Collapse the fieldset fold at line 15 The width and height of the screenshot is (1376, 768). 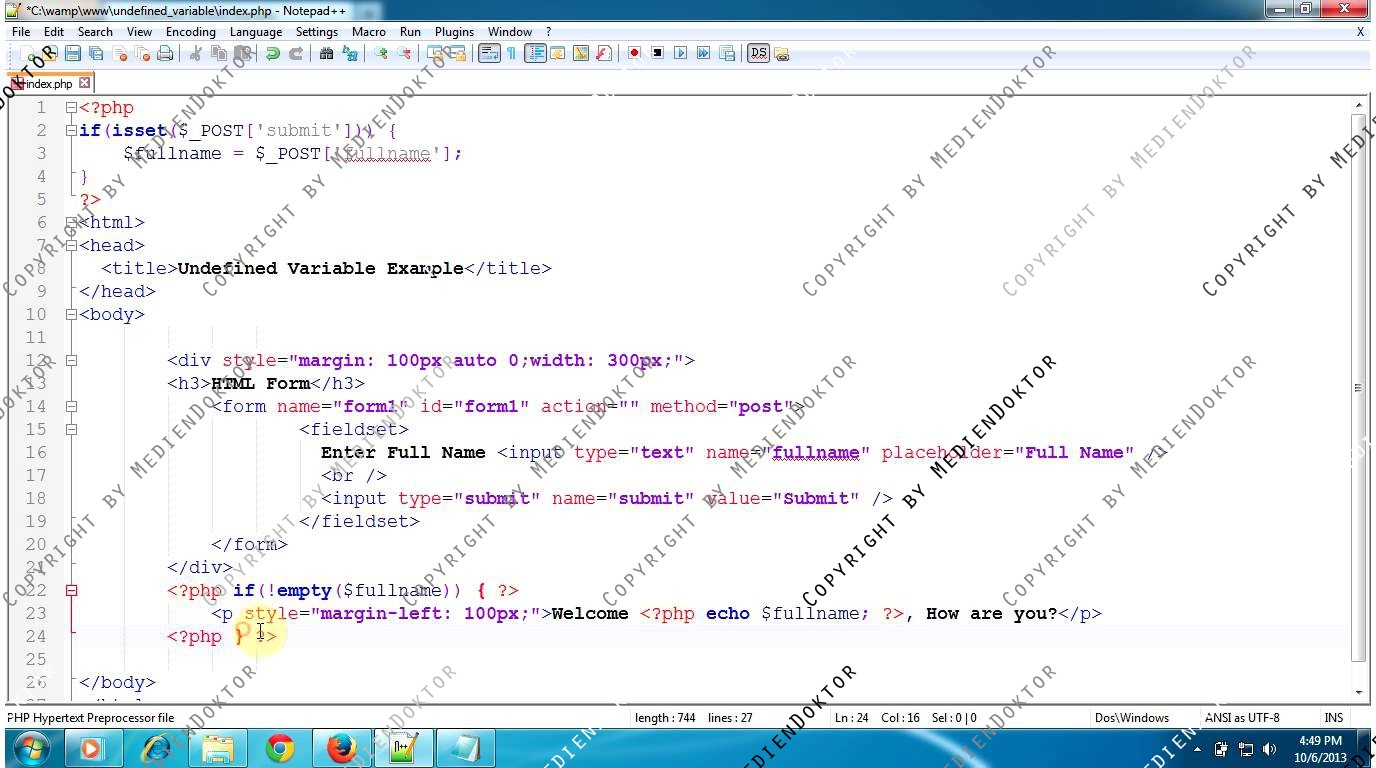pos(71,429)
